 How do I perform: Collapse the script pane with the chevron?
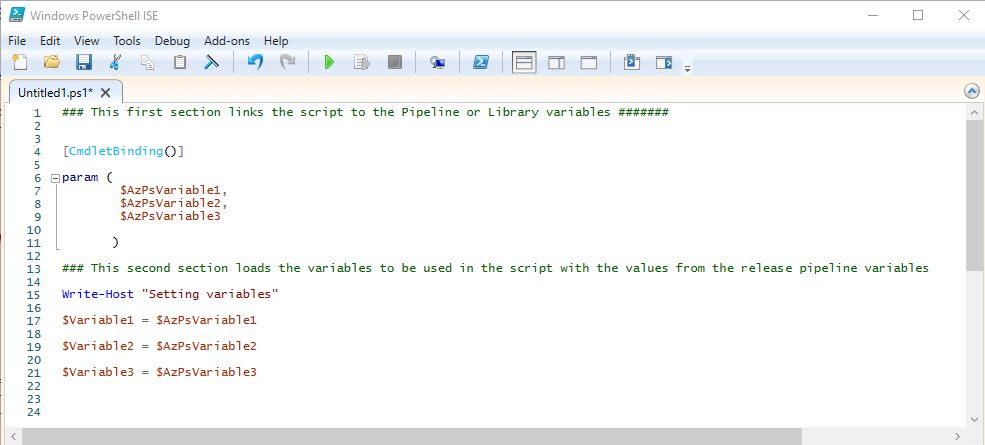(x=971, y=91)
